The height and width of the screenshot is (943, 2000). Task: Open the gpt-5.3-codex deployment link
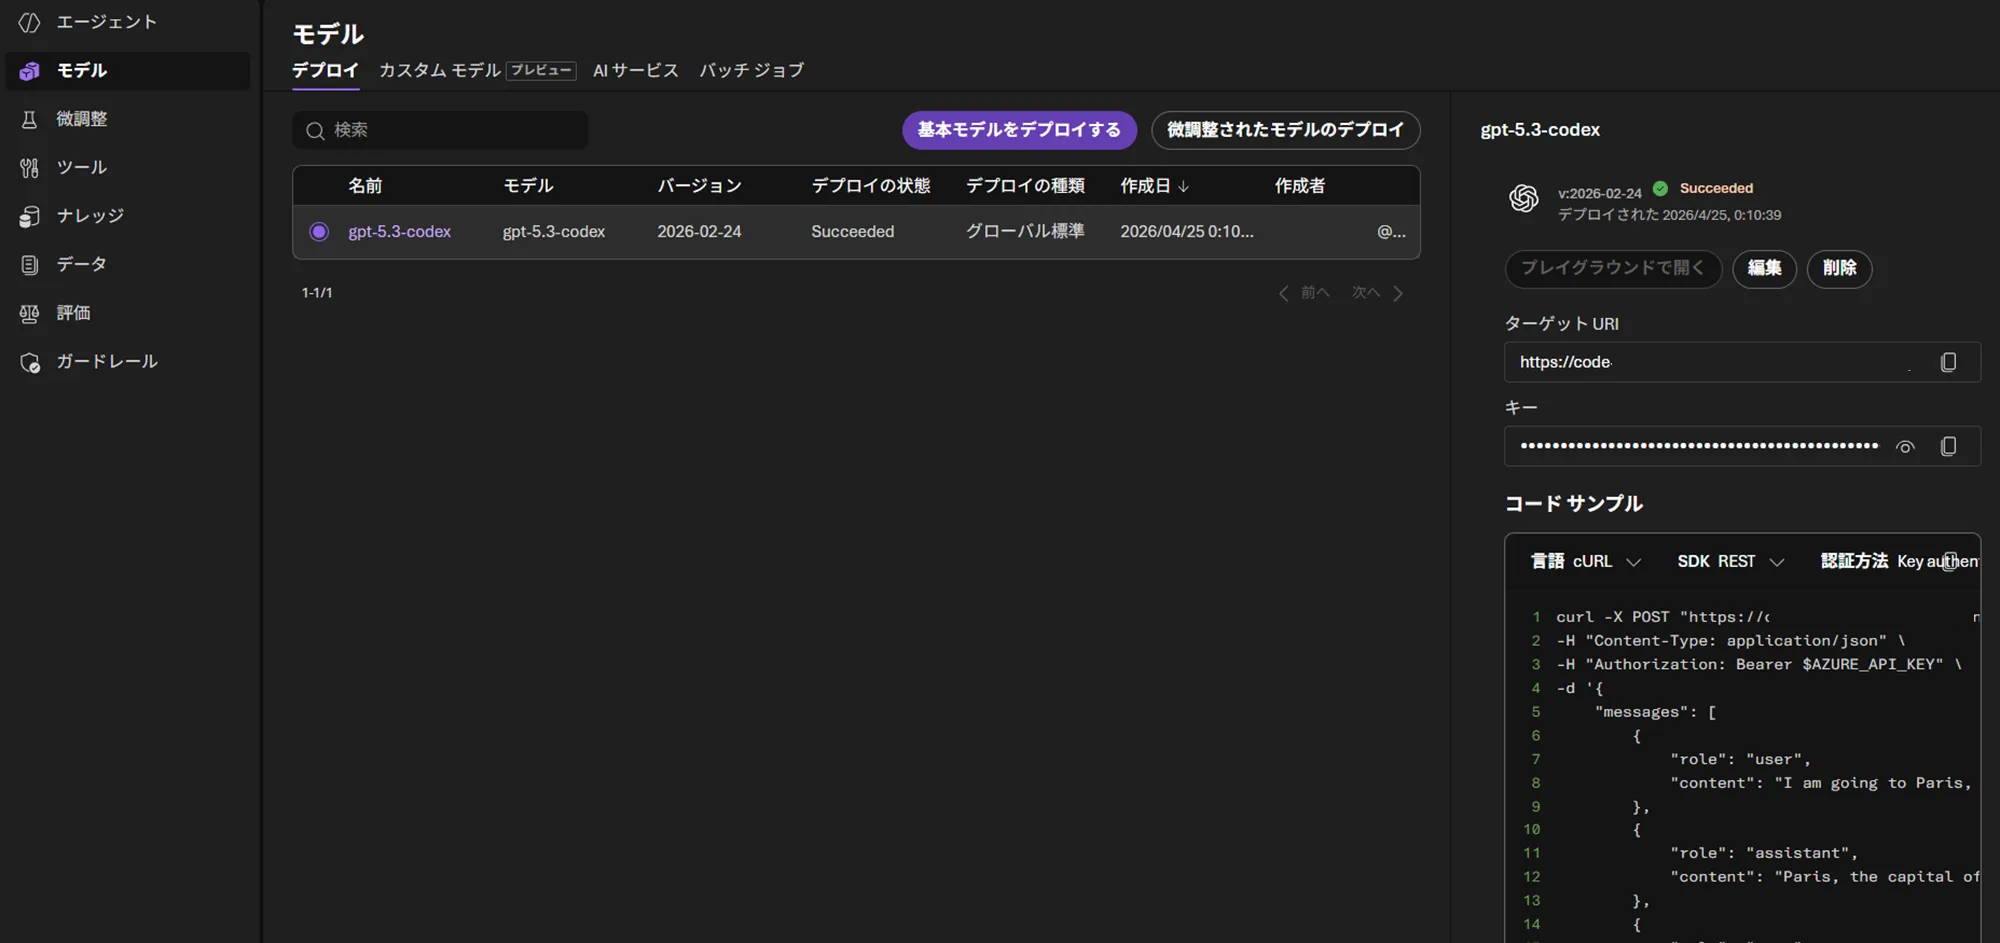pos(399,232)
